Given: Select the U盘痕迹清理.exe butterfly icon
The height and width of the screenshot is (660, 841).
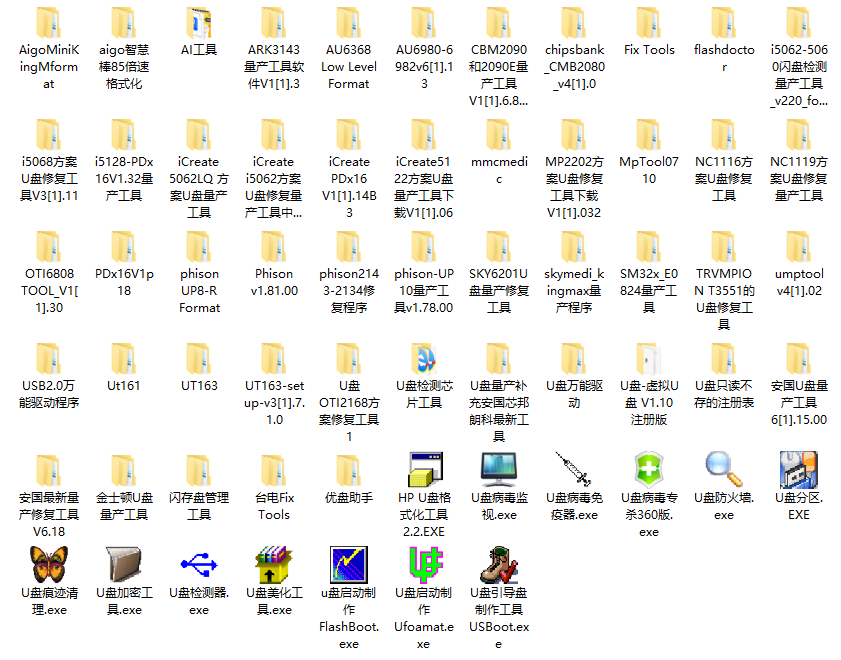Looking at the screenshot, I should tap(49, 565).
